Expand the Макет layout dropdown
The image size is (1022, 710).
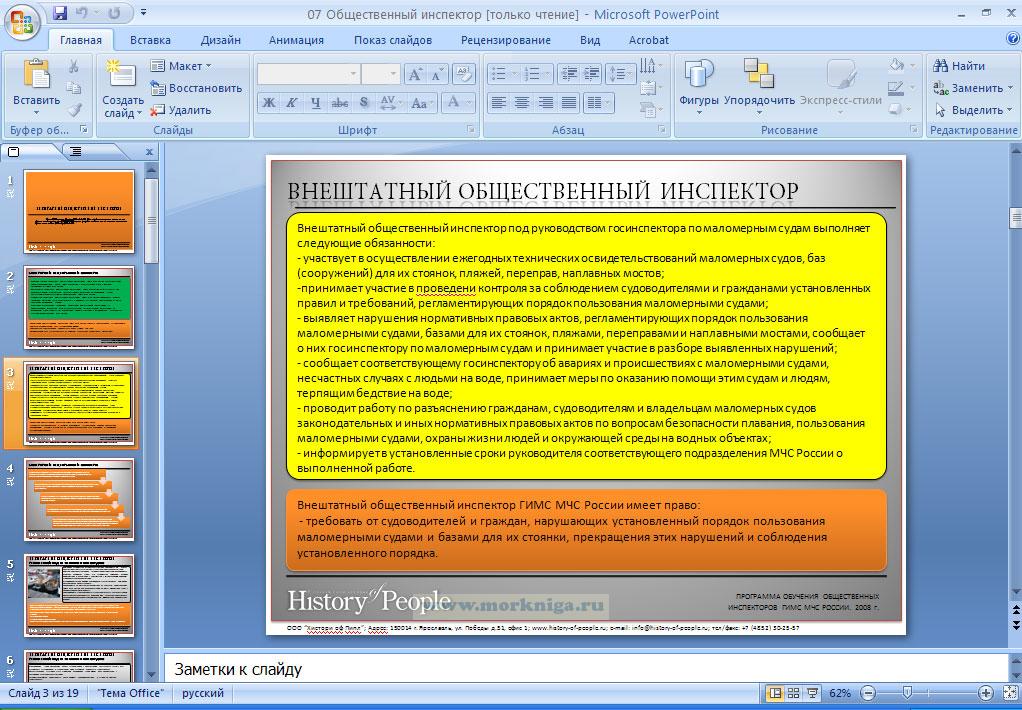tap(183, 66)
